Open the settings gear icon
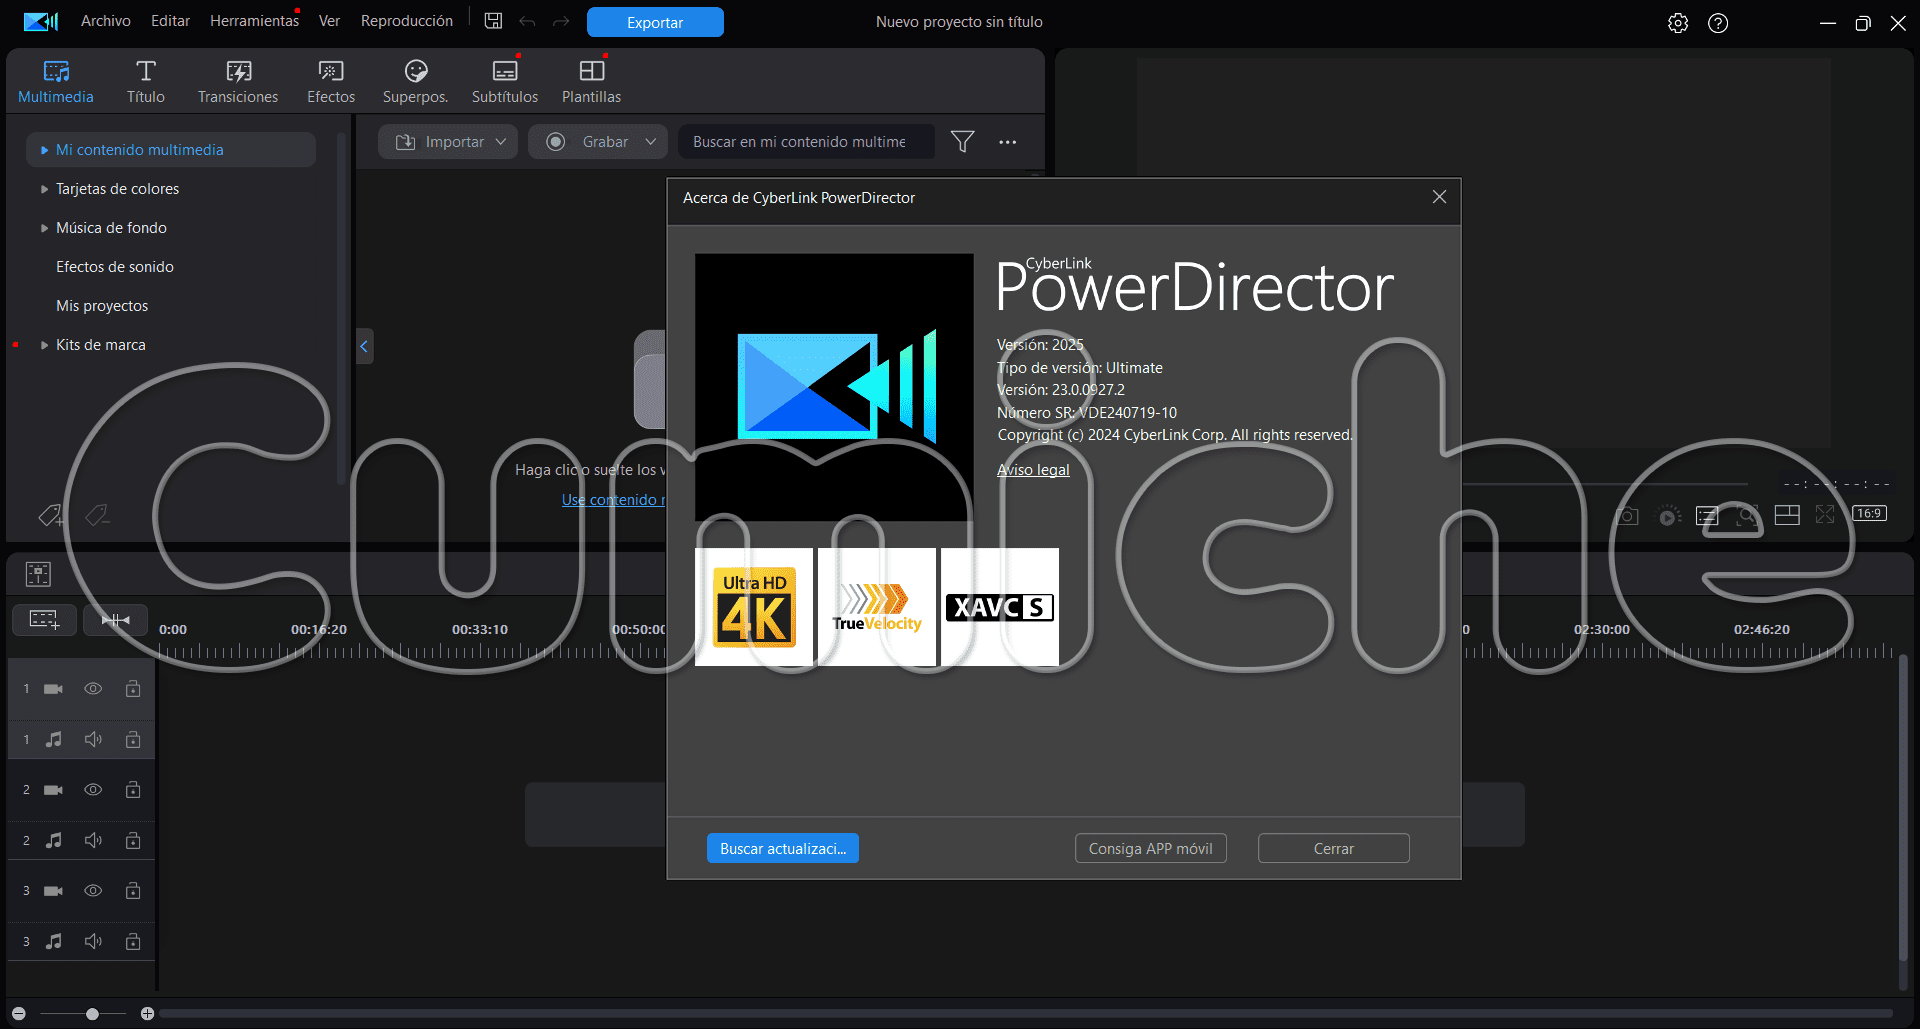 pos(1678,23)
